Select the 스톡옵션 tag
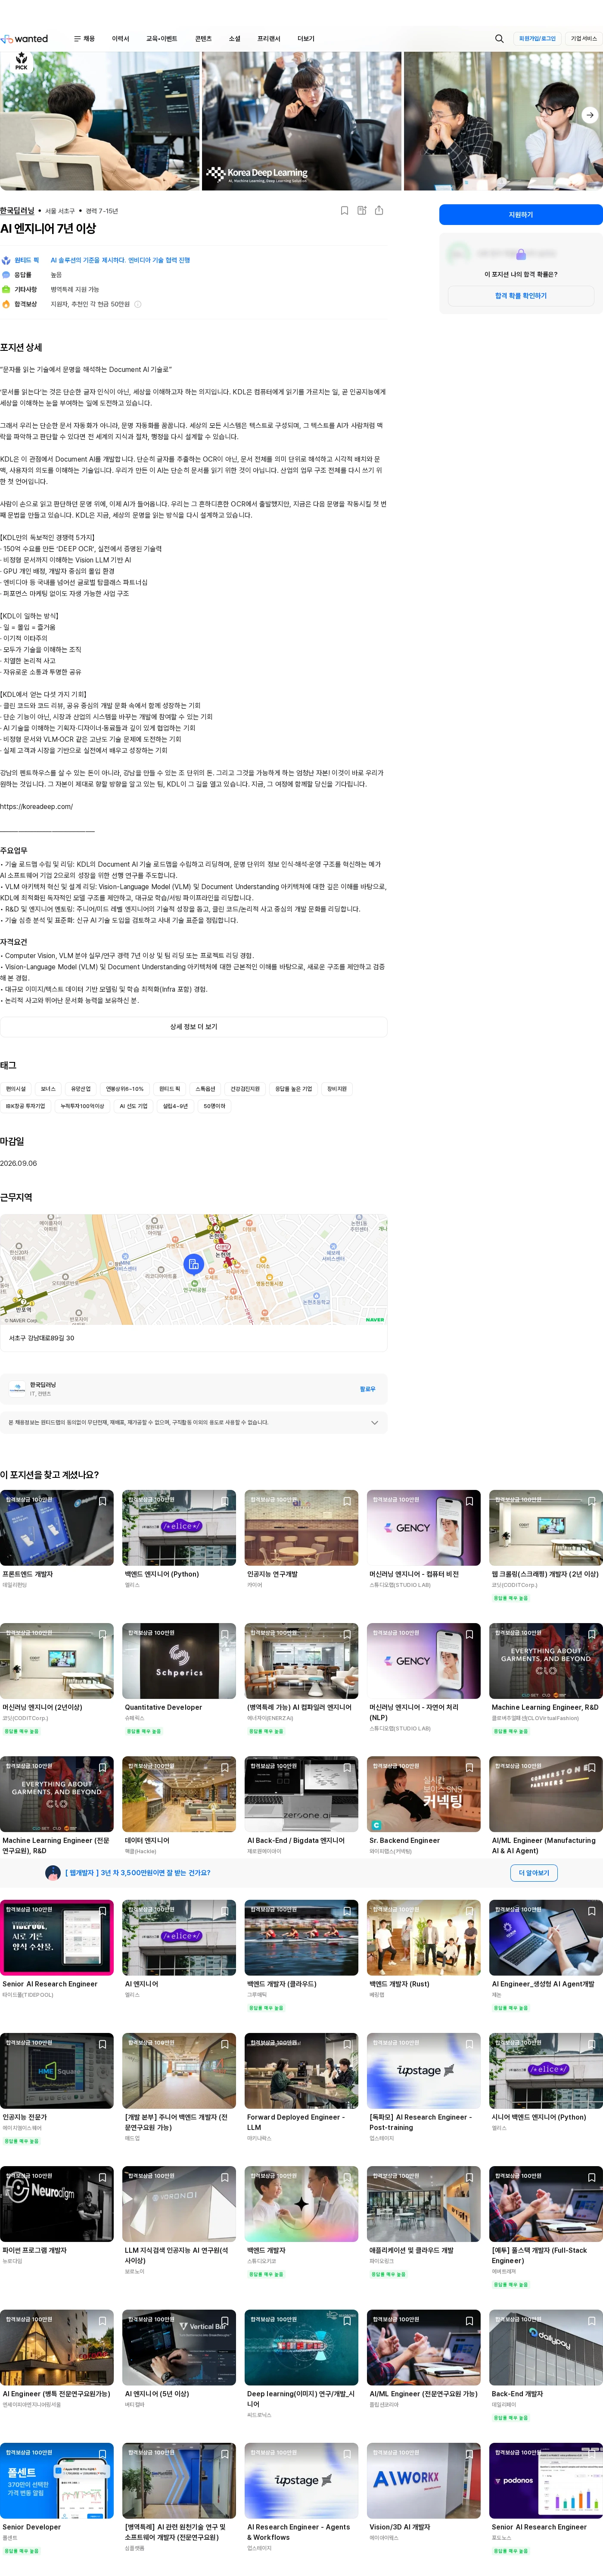603x2576 pixels. (205, 1089)
